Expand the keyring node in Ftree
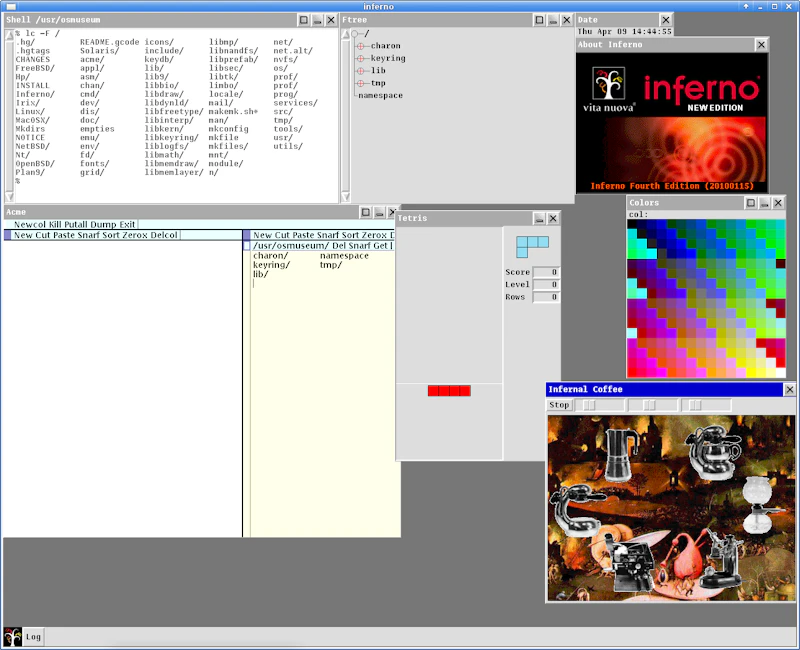This screenshot has width=800, height=650. pos(361,58)
